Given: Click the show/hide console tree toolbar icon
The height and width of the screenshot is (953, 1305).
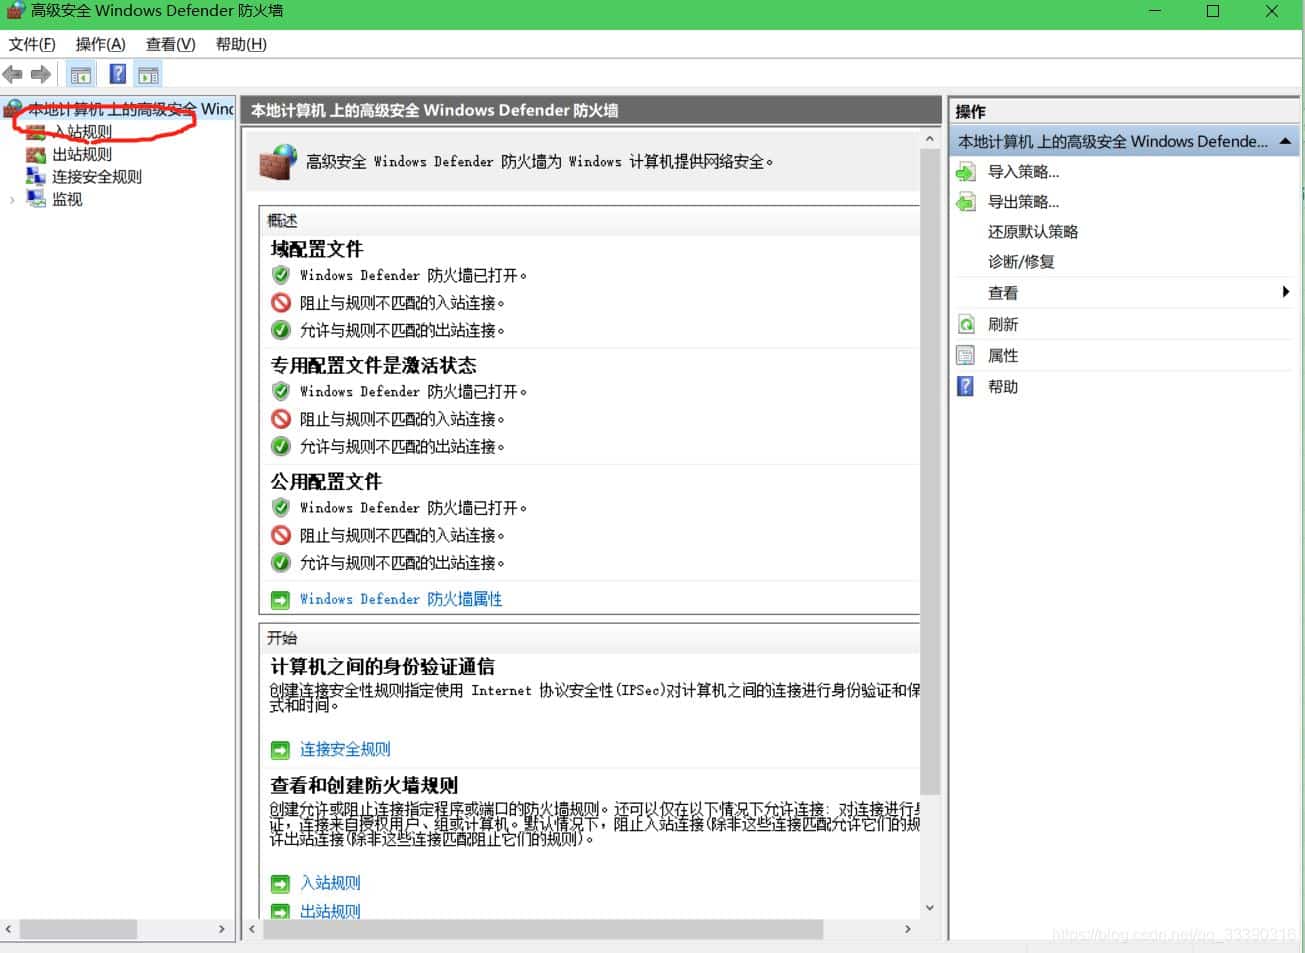Looking at the screenshot, I should pos(81,74).
